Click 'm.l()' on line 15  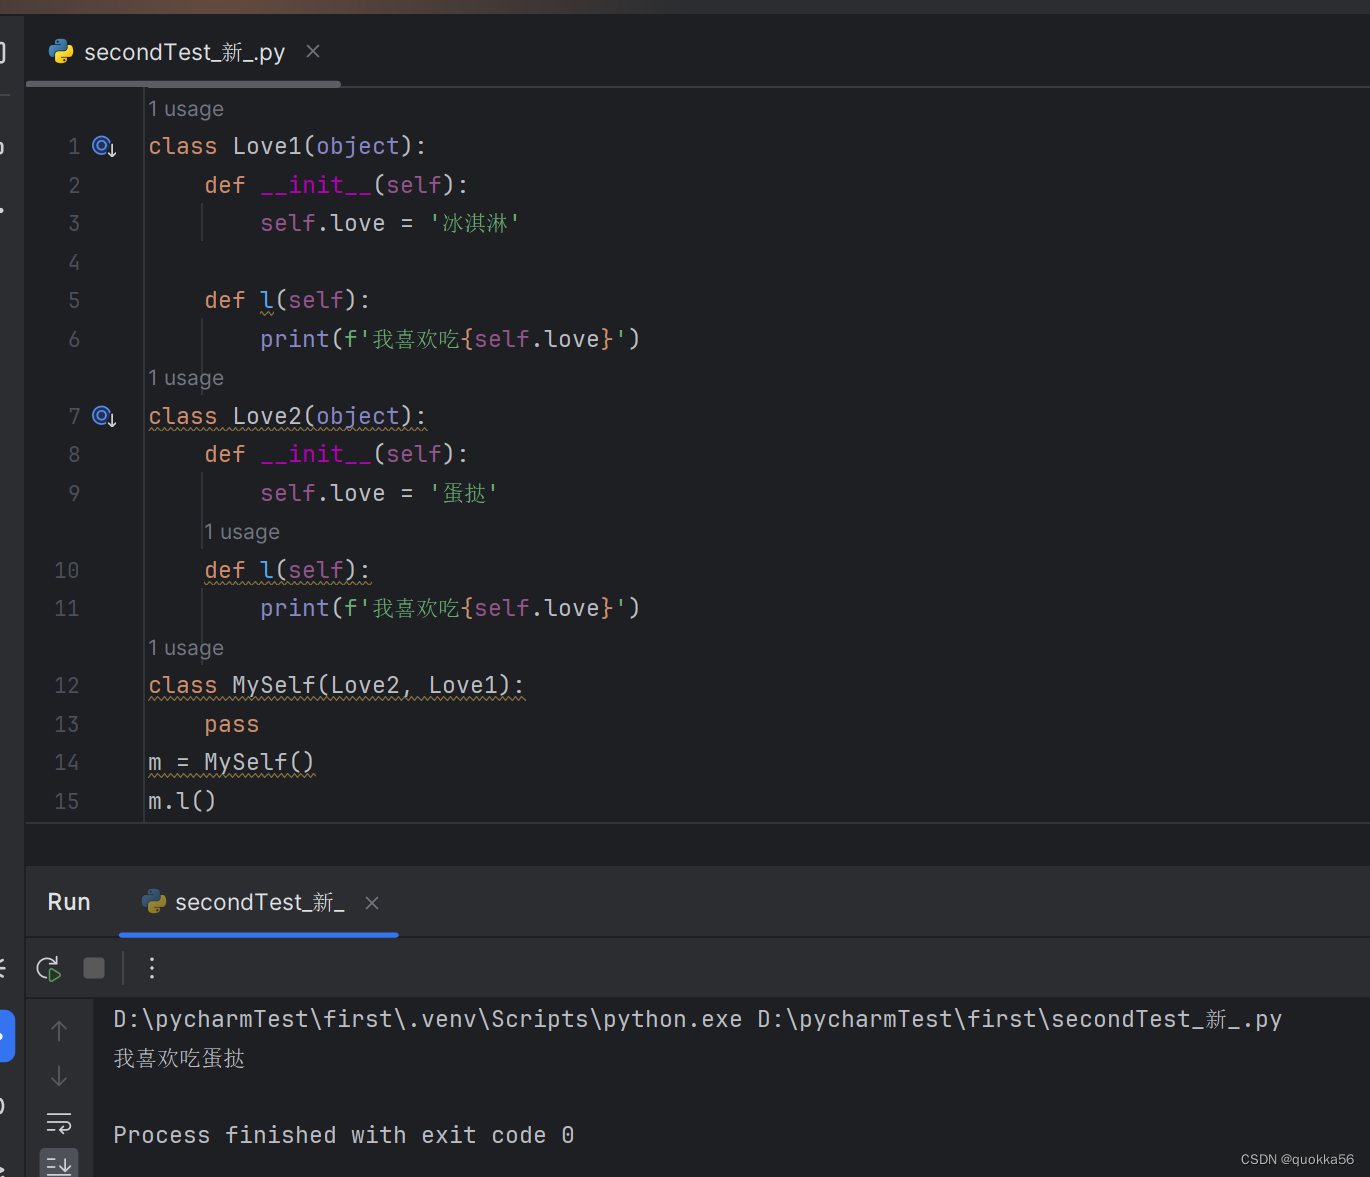point(182,802)
